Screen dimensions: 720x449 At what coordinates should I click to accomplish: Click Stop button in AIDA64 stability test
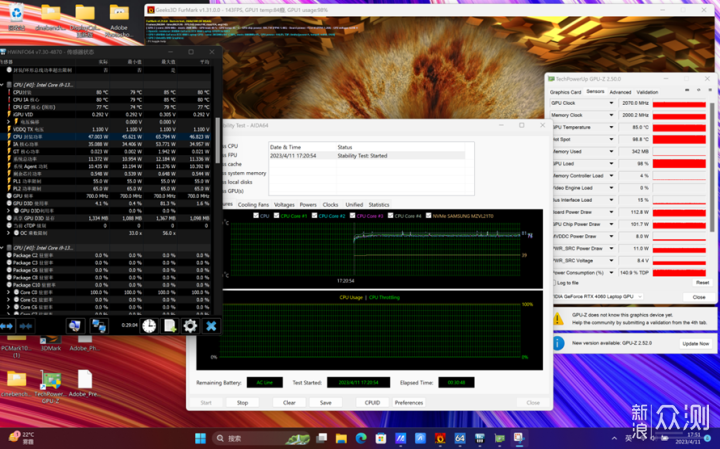pos(242,403)
